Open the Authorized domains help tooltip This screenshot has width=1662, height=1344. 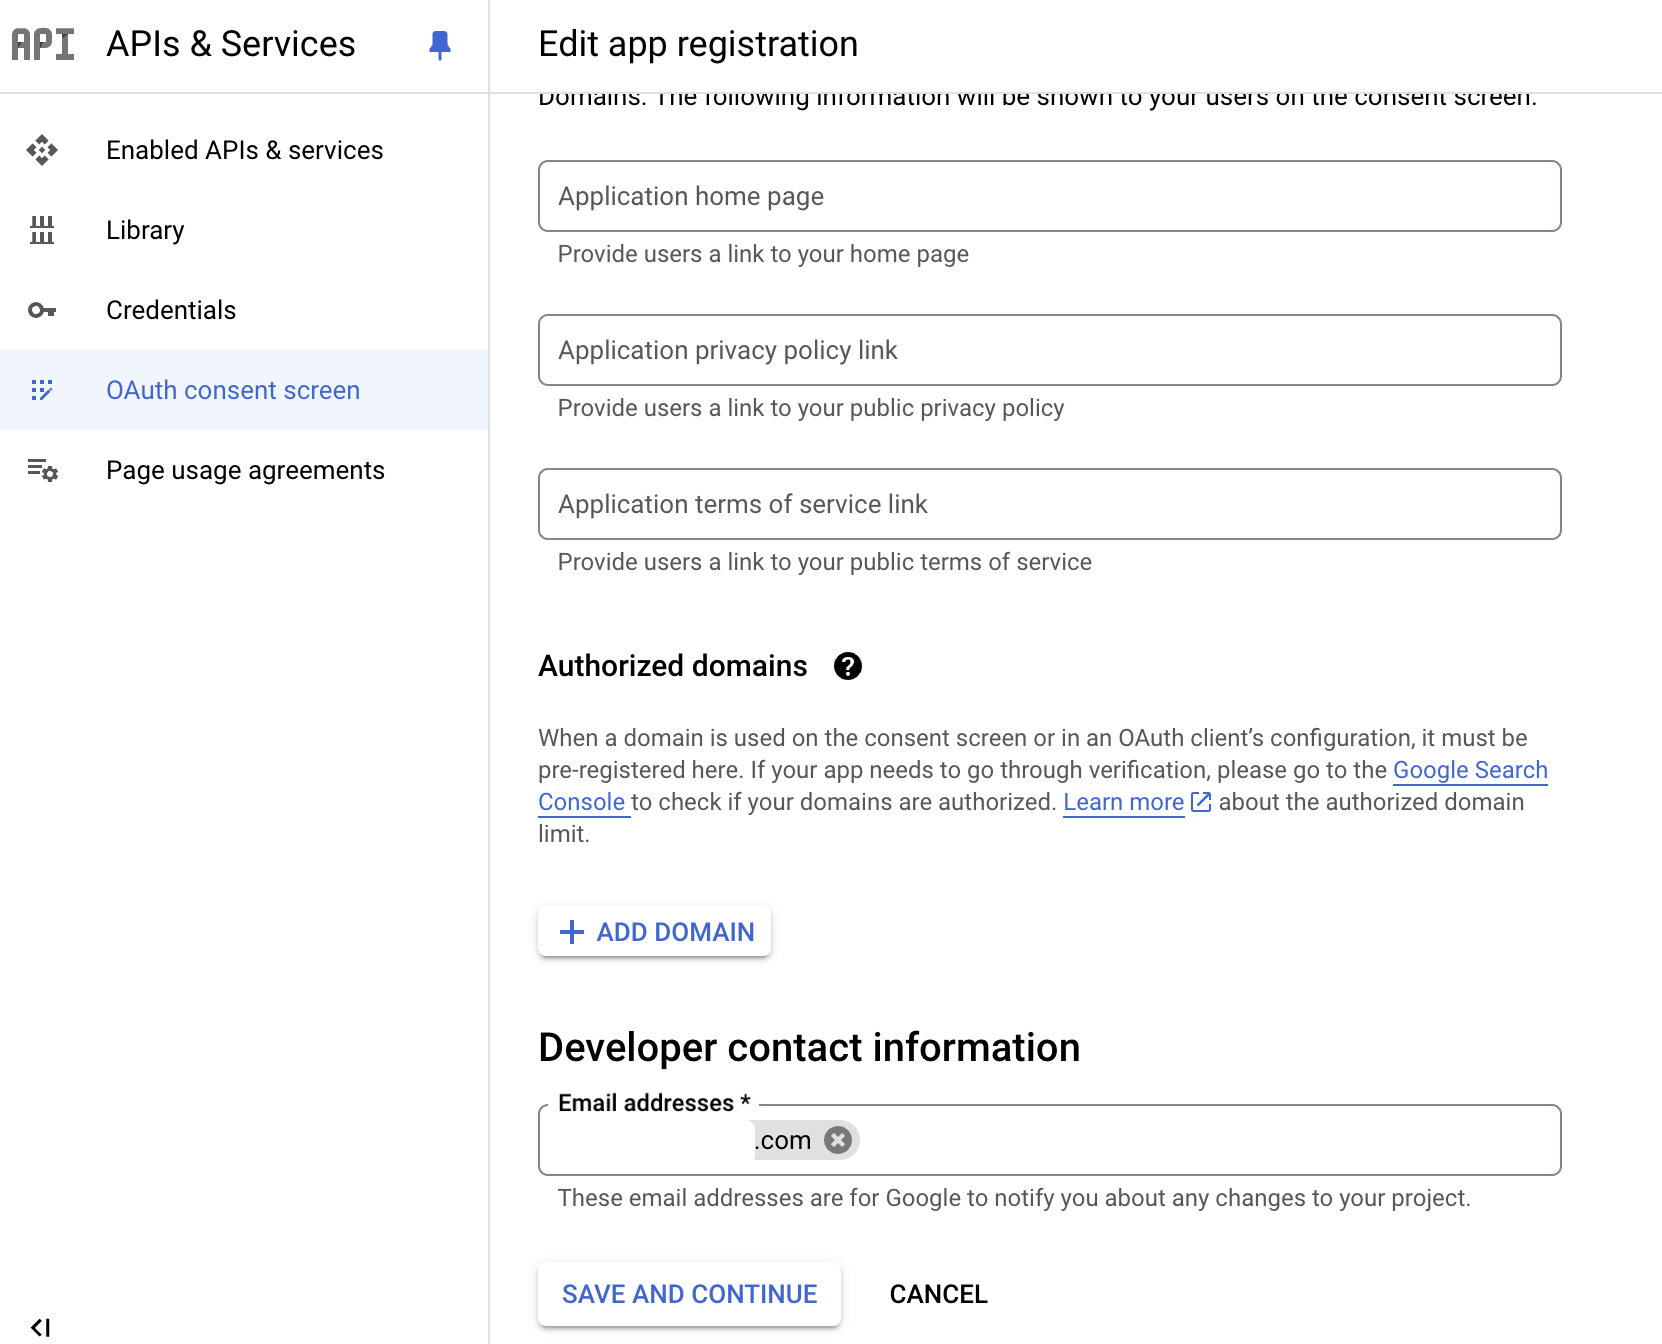point(848,666)
